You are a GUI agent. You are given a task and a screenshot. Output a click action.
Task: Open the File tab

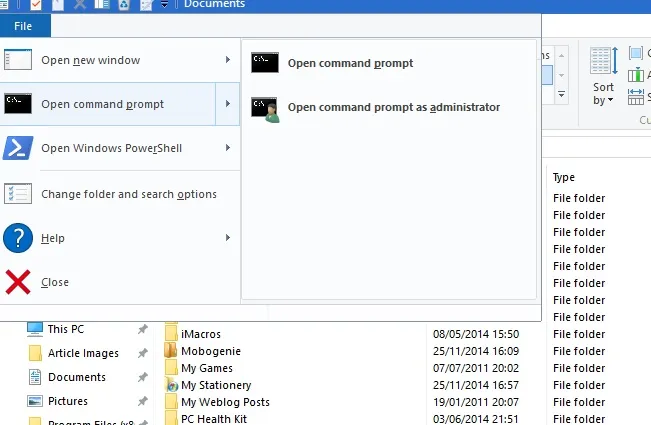click(23, 26)
